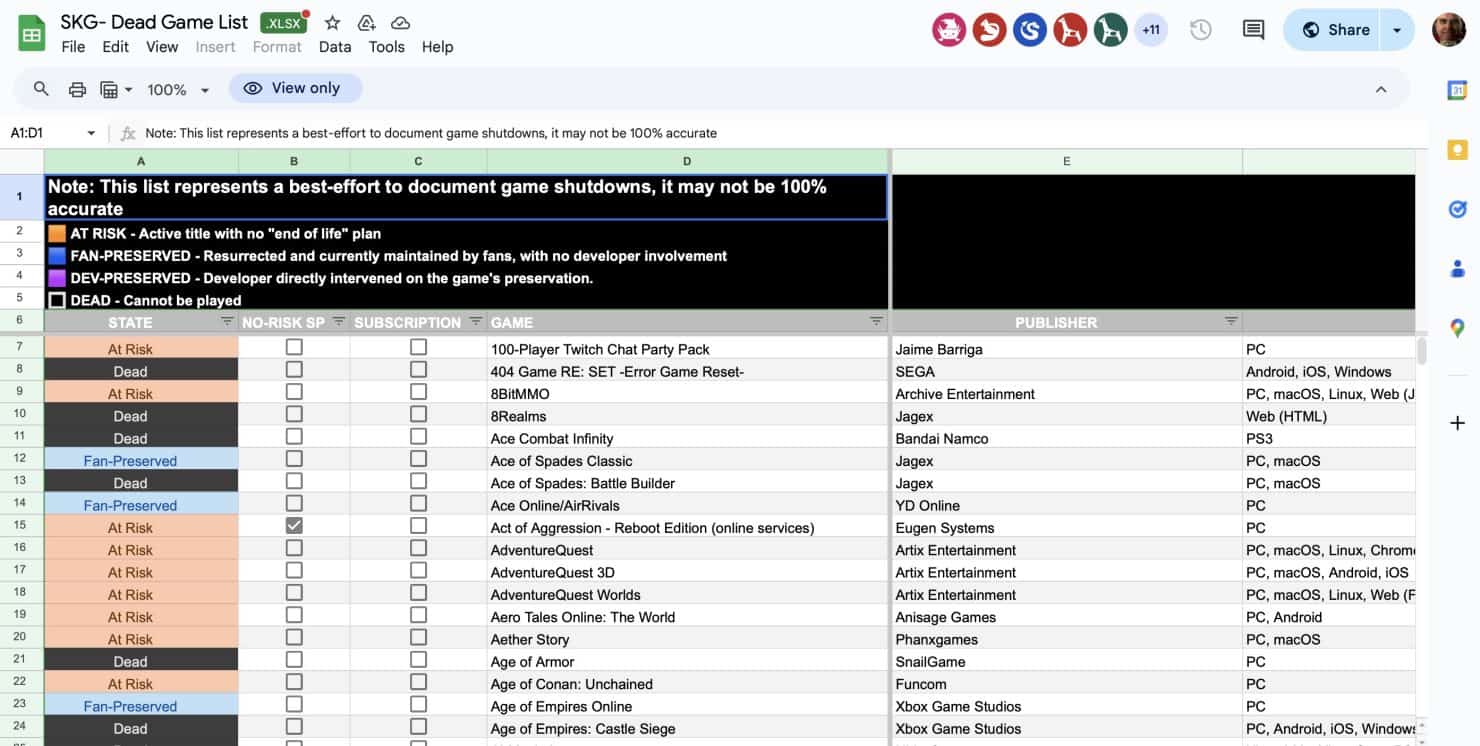Image resolution: width=1480 pixels, height=746 pixels.
Task: Toggle NO-RISK SP checkbox for Age of Empires Online
Action: pos(294,705)
